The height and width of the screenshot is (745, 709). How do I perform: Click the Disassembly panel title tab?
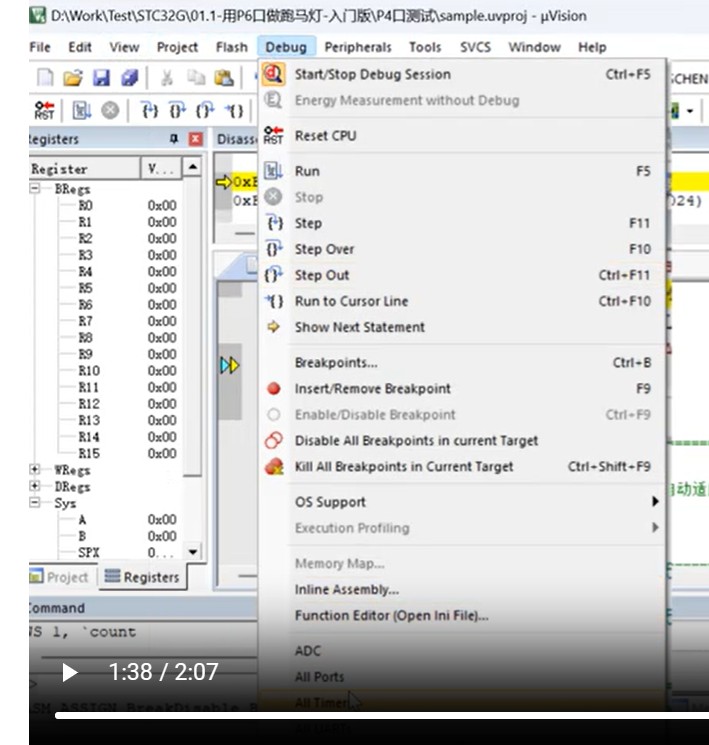tap(237, 139)
